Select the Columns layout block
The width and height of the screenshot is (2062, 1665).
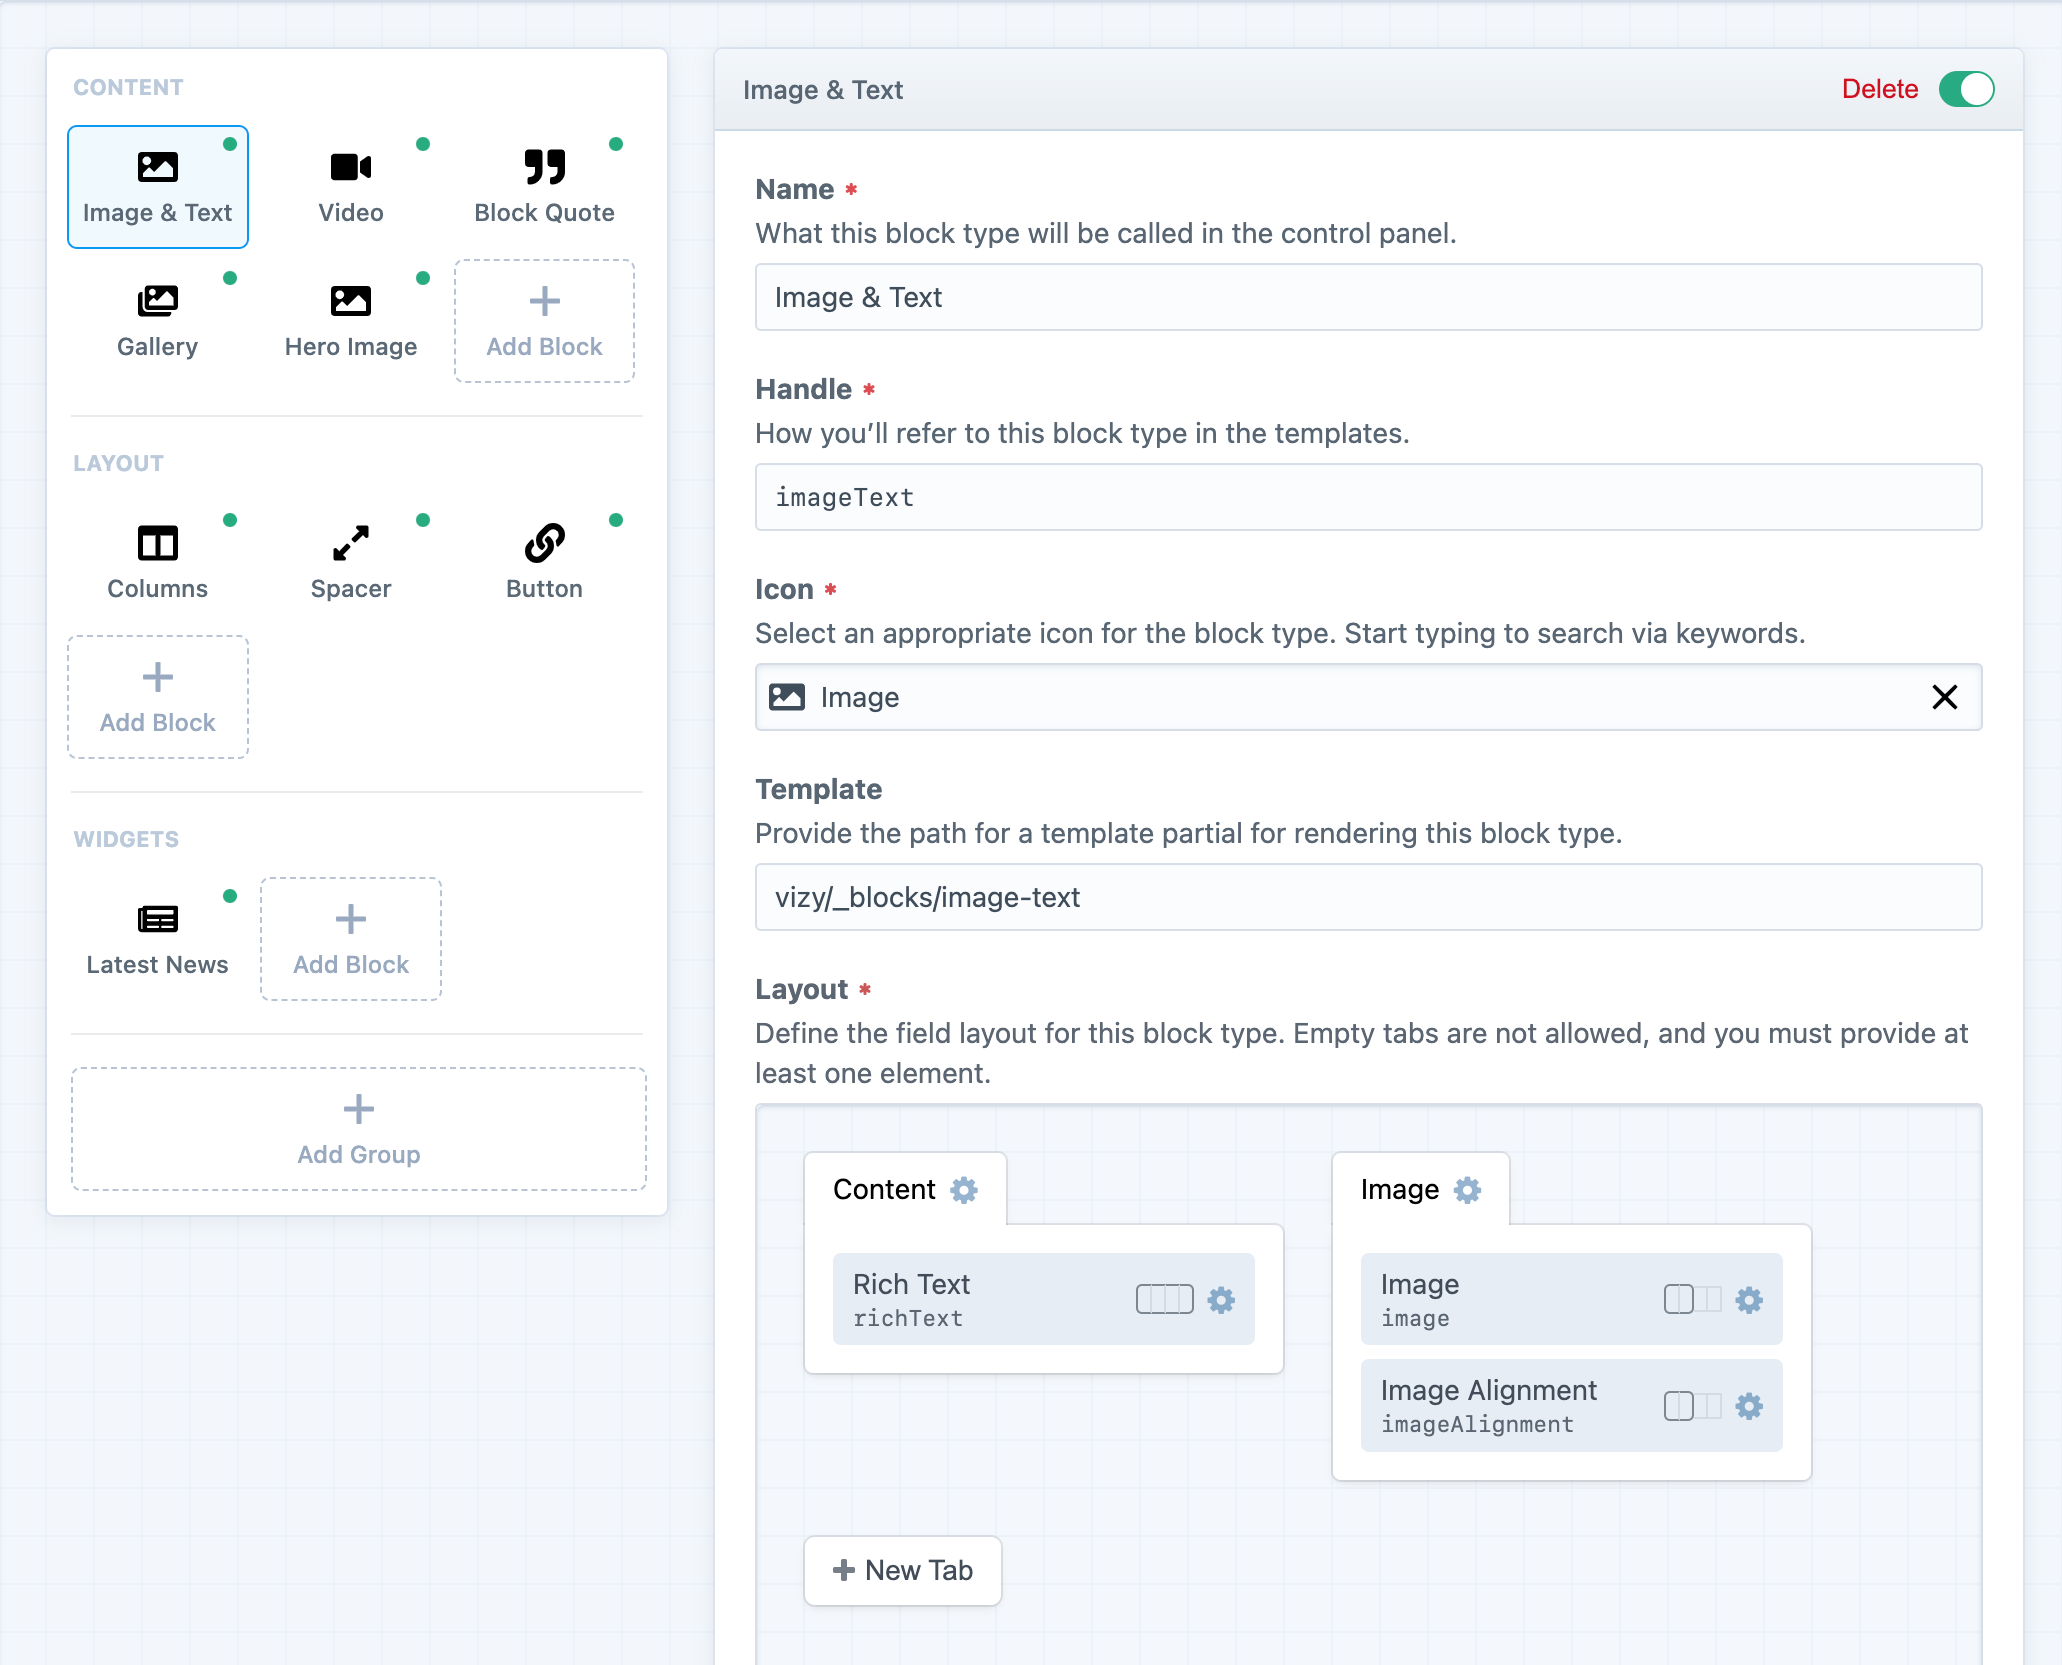158,563
